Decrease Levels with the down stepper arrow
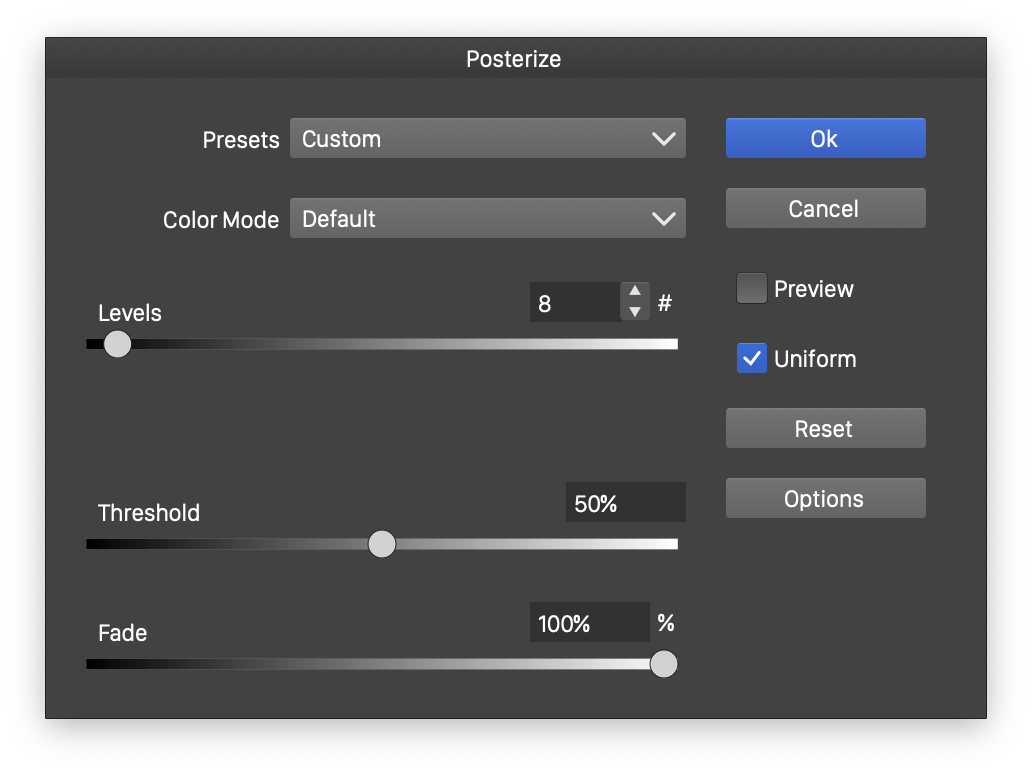This screenshot has height=772, width=1032. pos(635,312)
